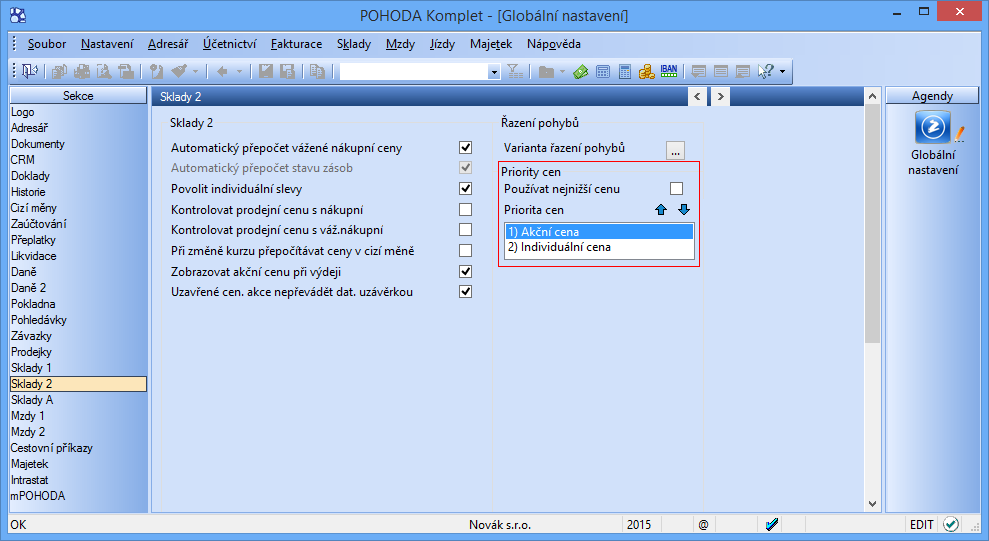The height and width of the screenshot is (541, 989).
Task: Click the back arrow icon in toolbar
Action: tap(222, 72)
